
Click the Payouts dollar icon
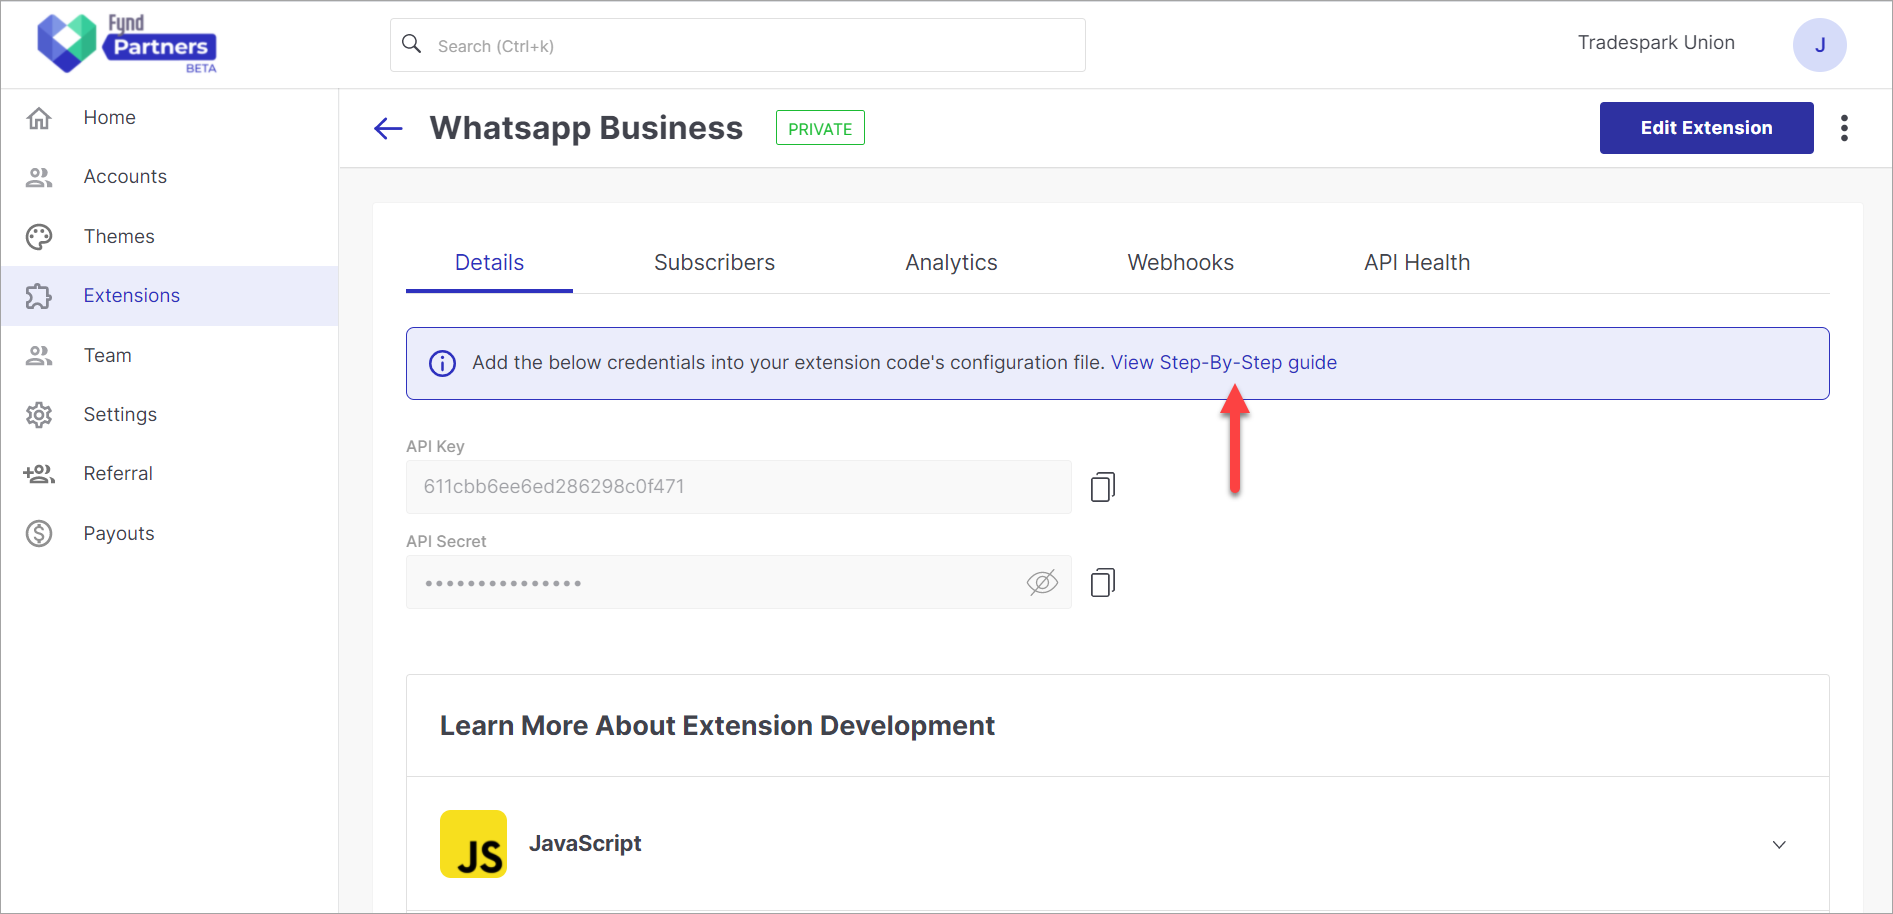[39, 534]
